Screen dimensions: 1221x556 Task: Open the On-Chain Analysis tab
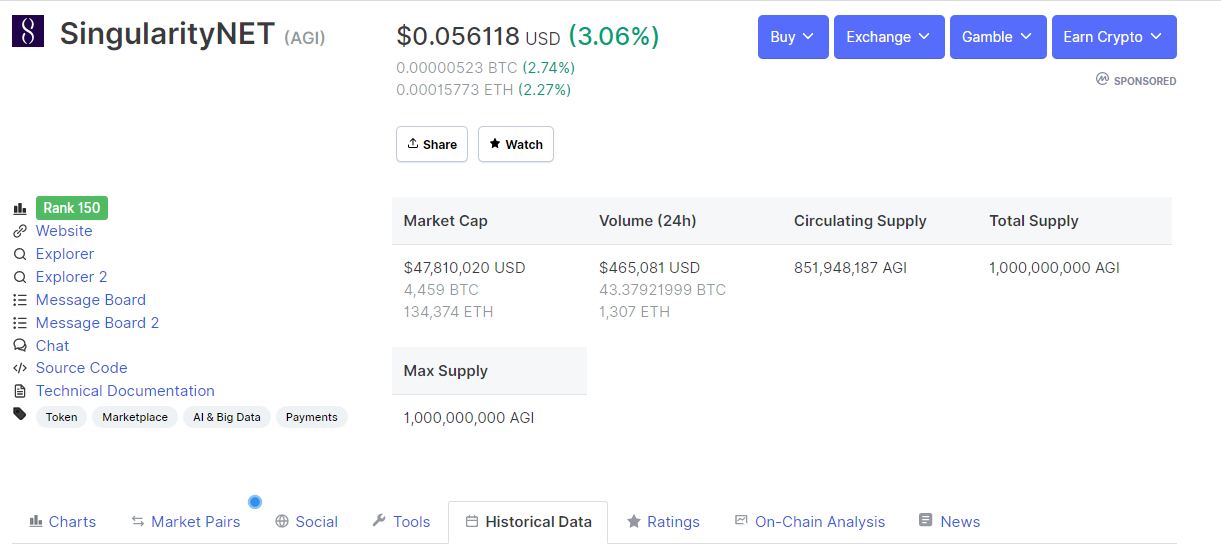[x=810, y=522]
